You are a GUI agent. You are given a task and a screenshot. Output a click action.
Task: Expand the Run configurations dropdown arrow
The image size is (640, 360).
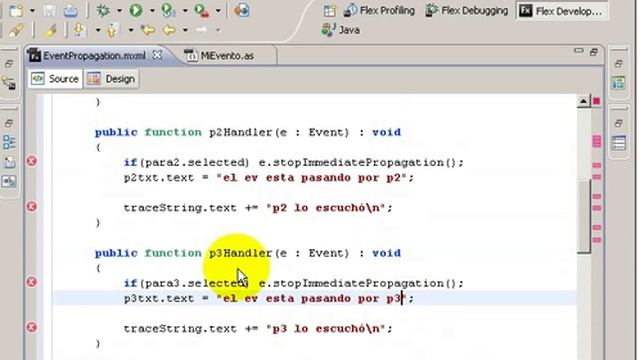point(152,11)
